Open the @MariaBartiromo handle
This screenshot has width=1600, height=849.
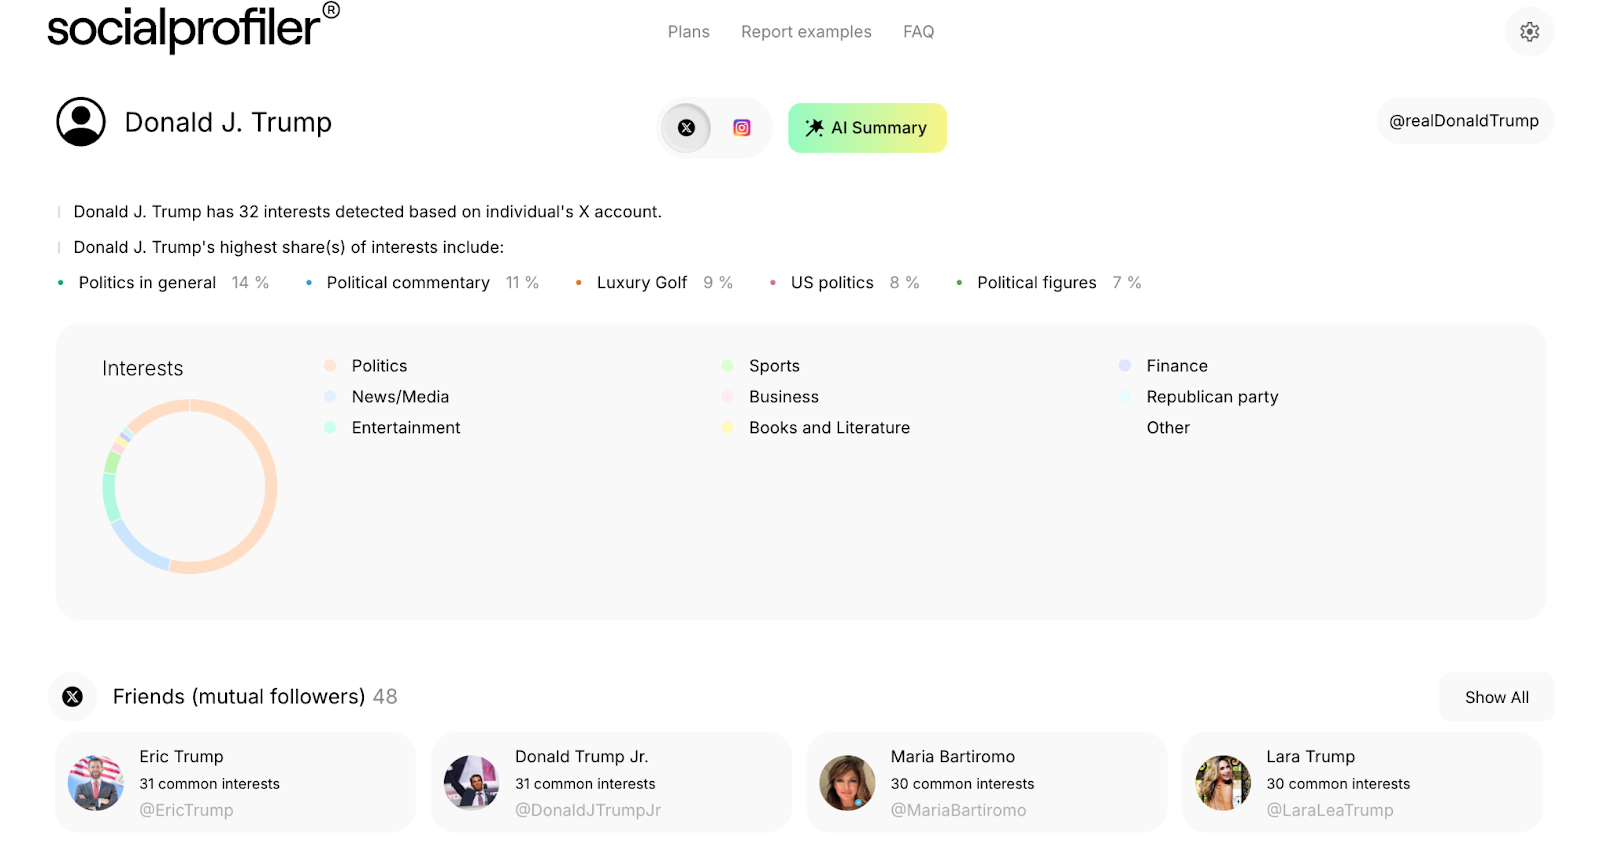point(958,810)
